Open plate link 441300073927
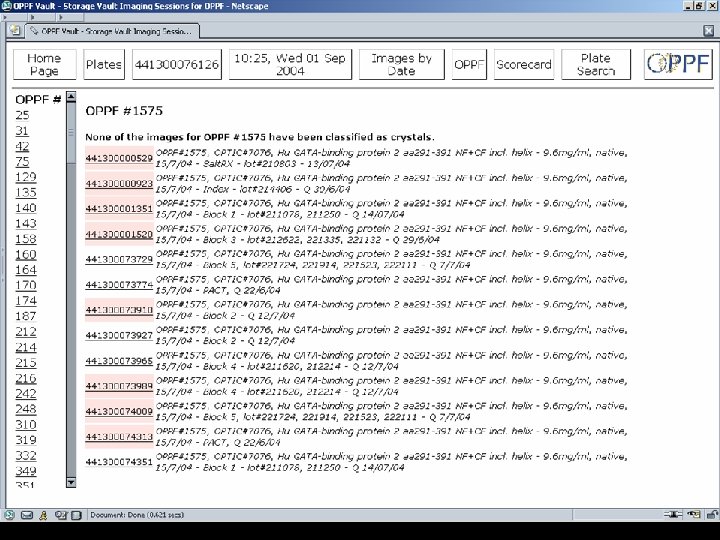The image size is (720, 540). 119,335
